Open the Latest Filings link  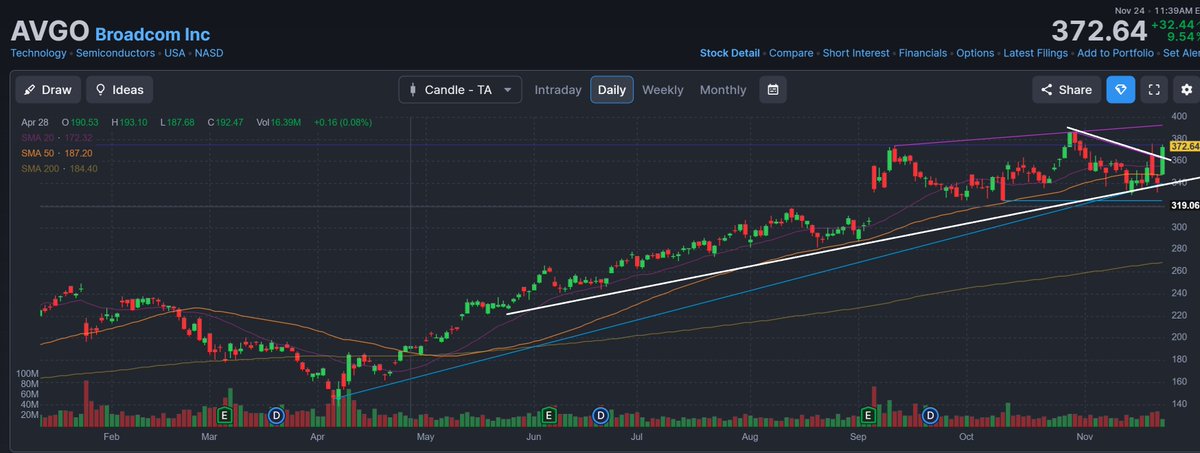click(x=1035, y=53)
